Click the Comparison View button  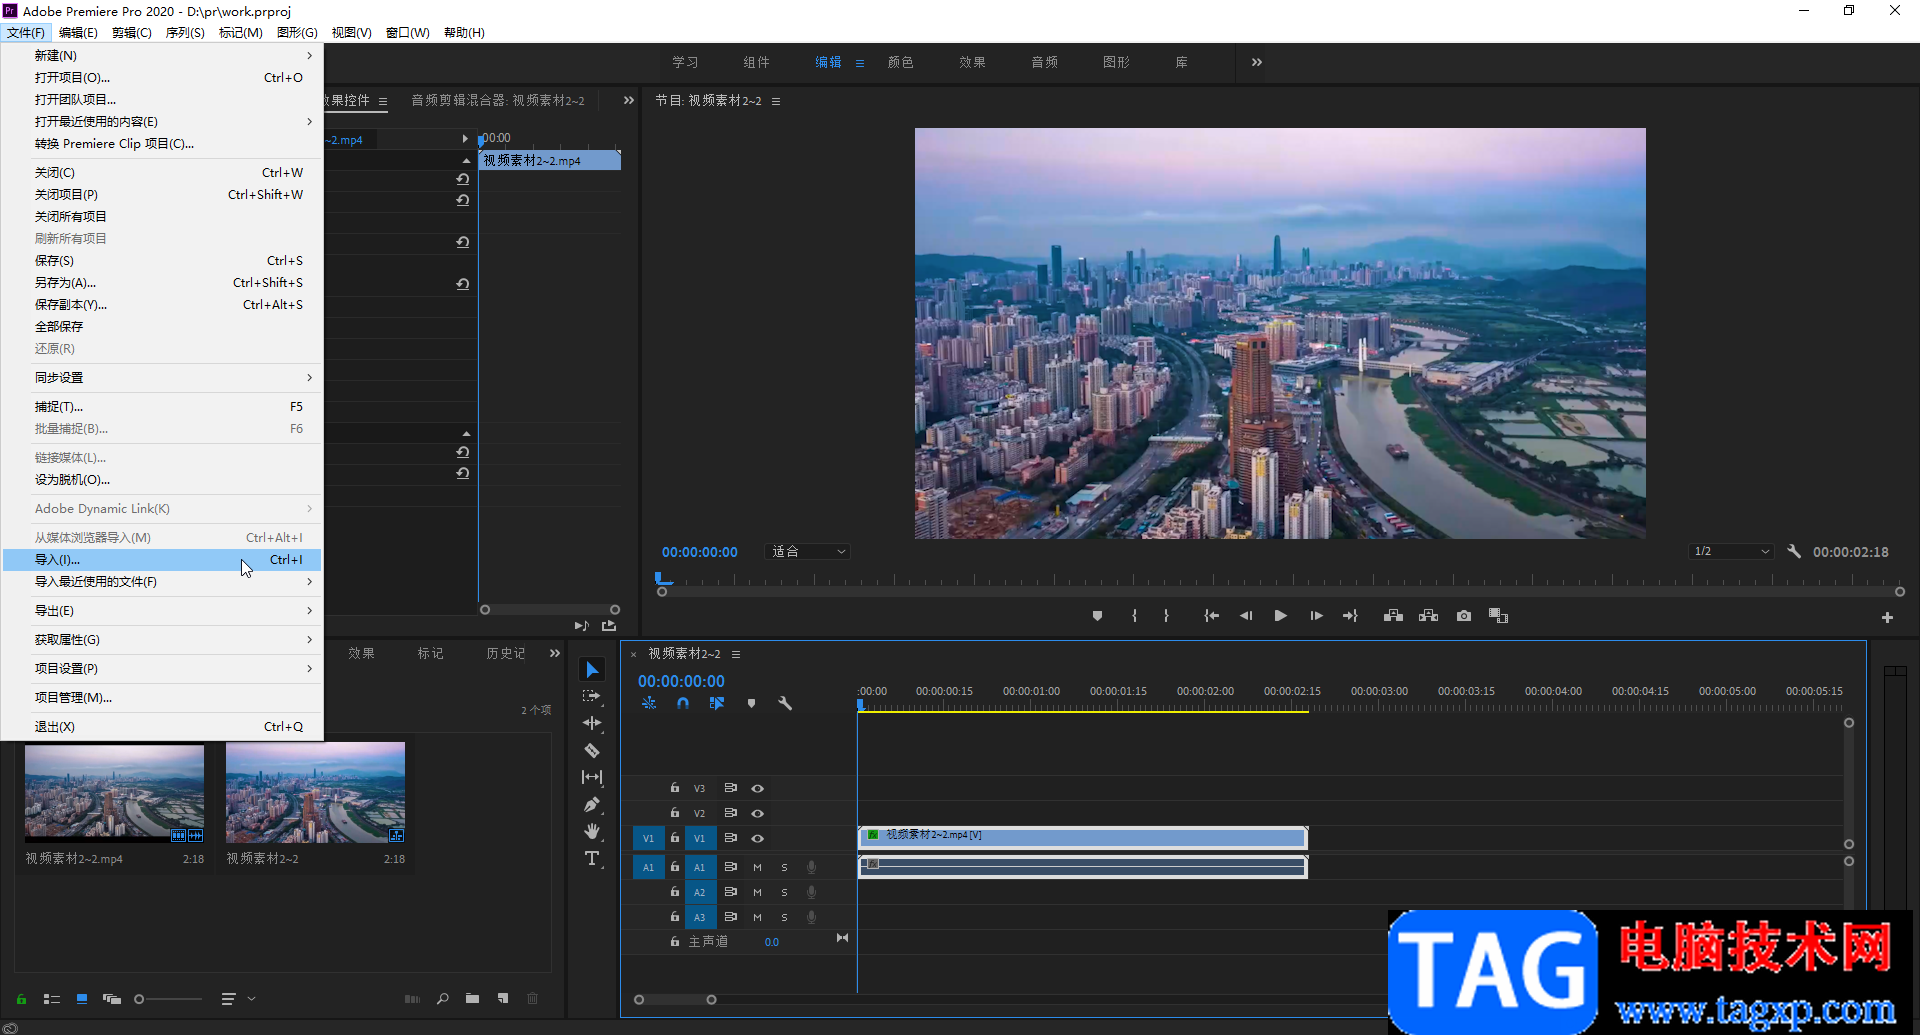coord(1498,616)
